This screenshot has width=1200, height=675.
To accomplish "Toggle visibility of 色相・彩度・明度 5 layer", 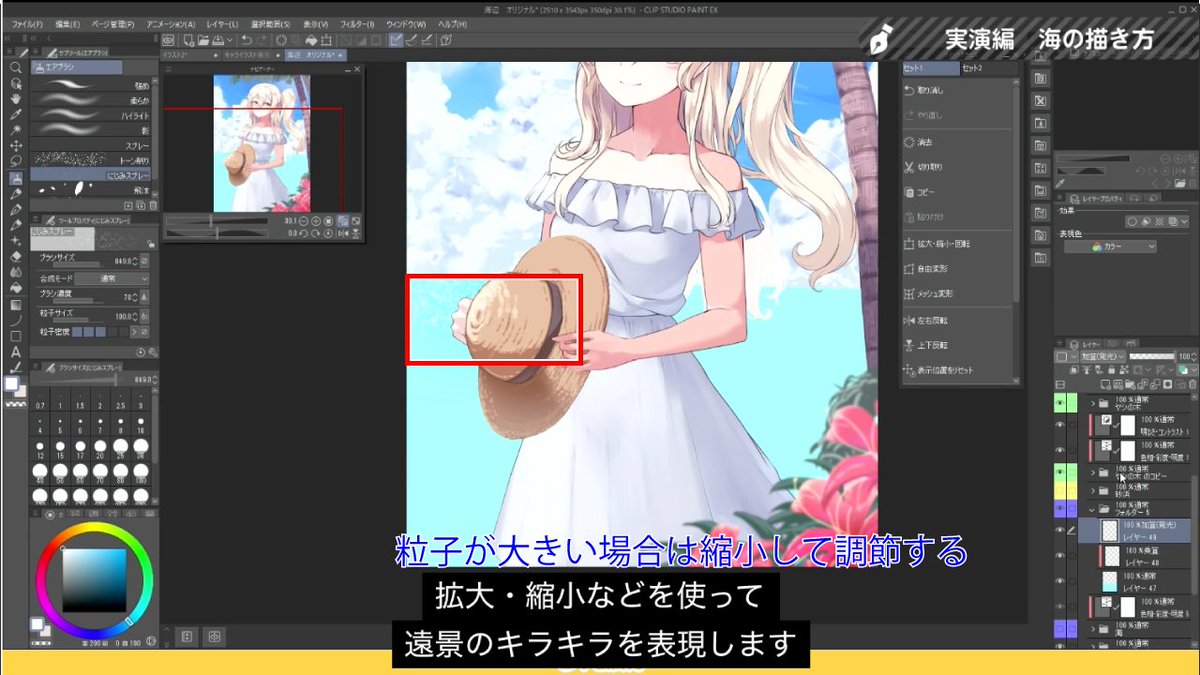I will tap(1060, 606).
